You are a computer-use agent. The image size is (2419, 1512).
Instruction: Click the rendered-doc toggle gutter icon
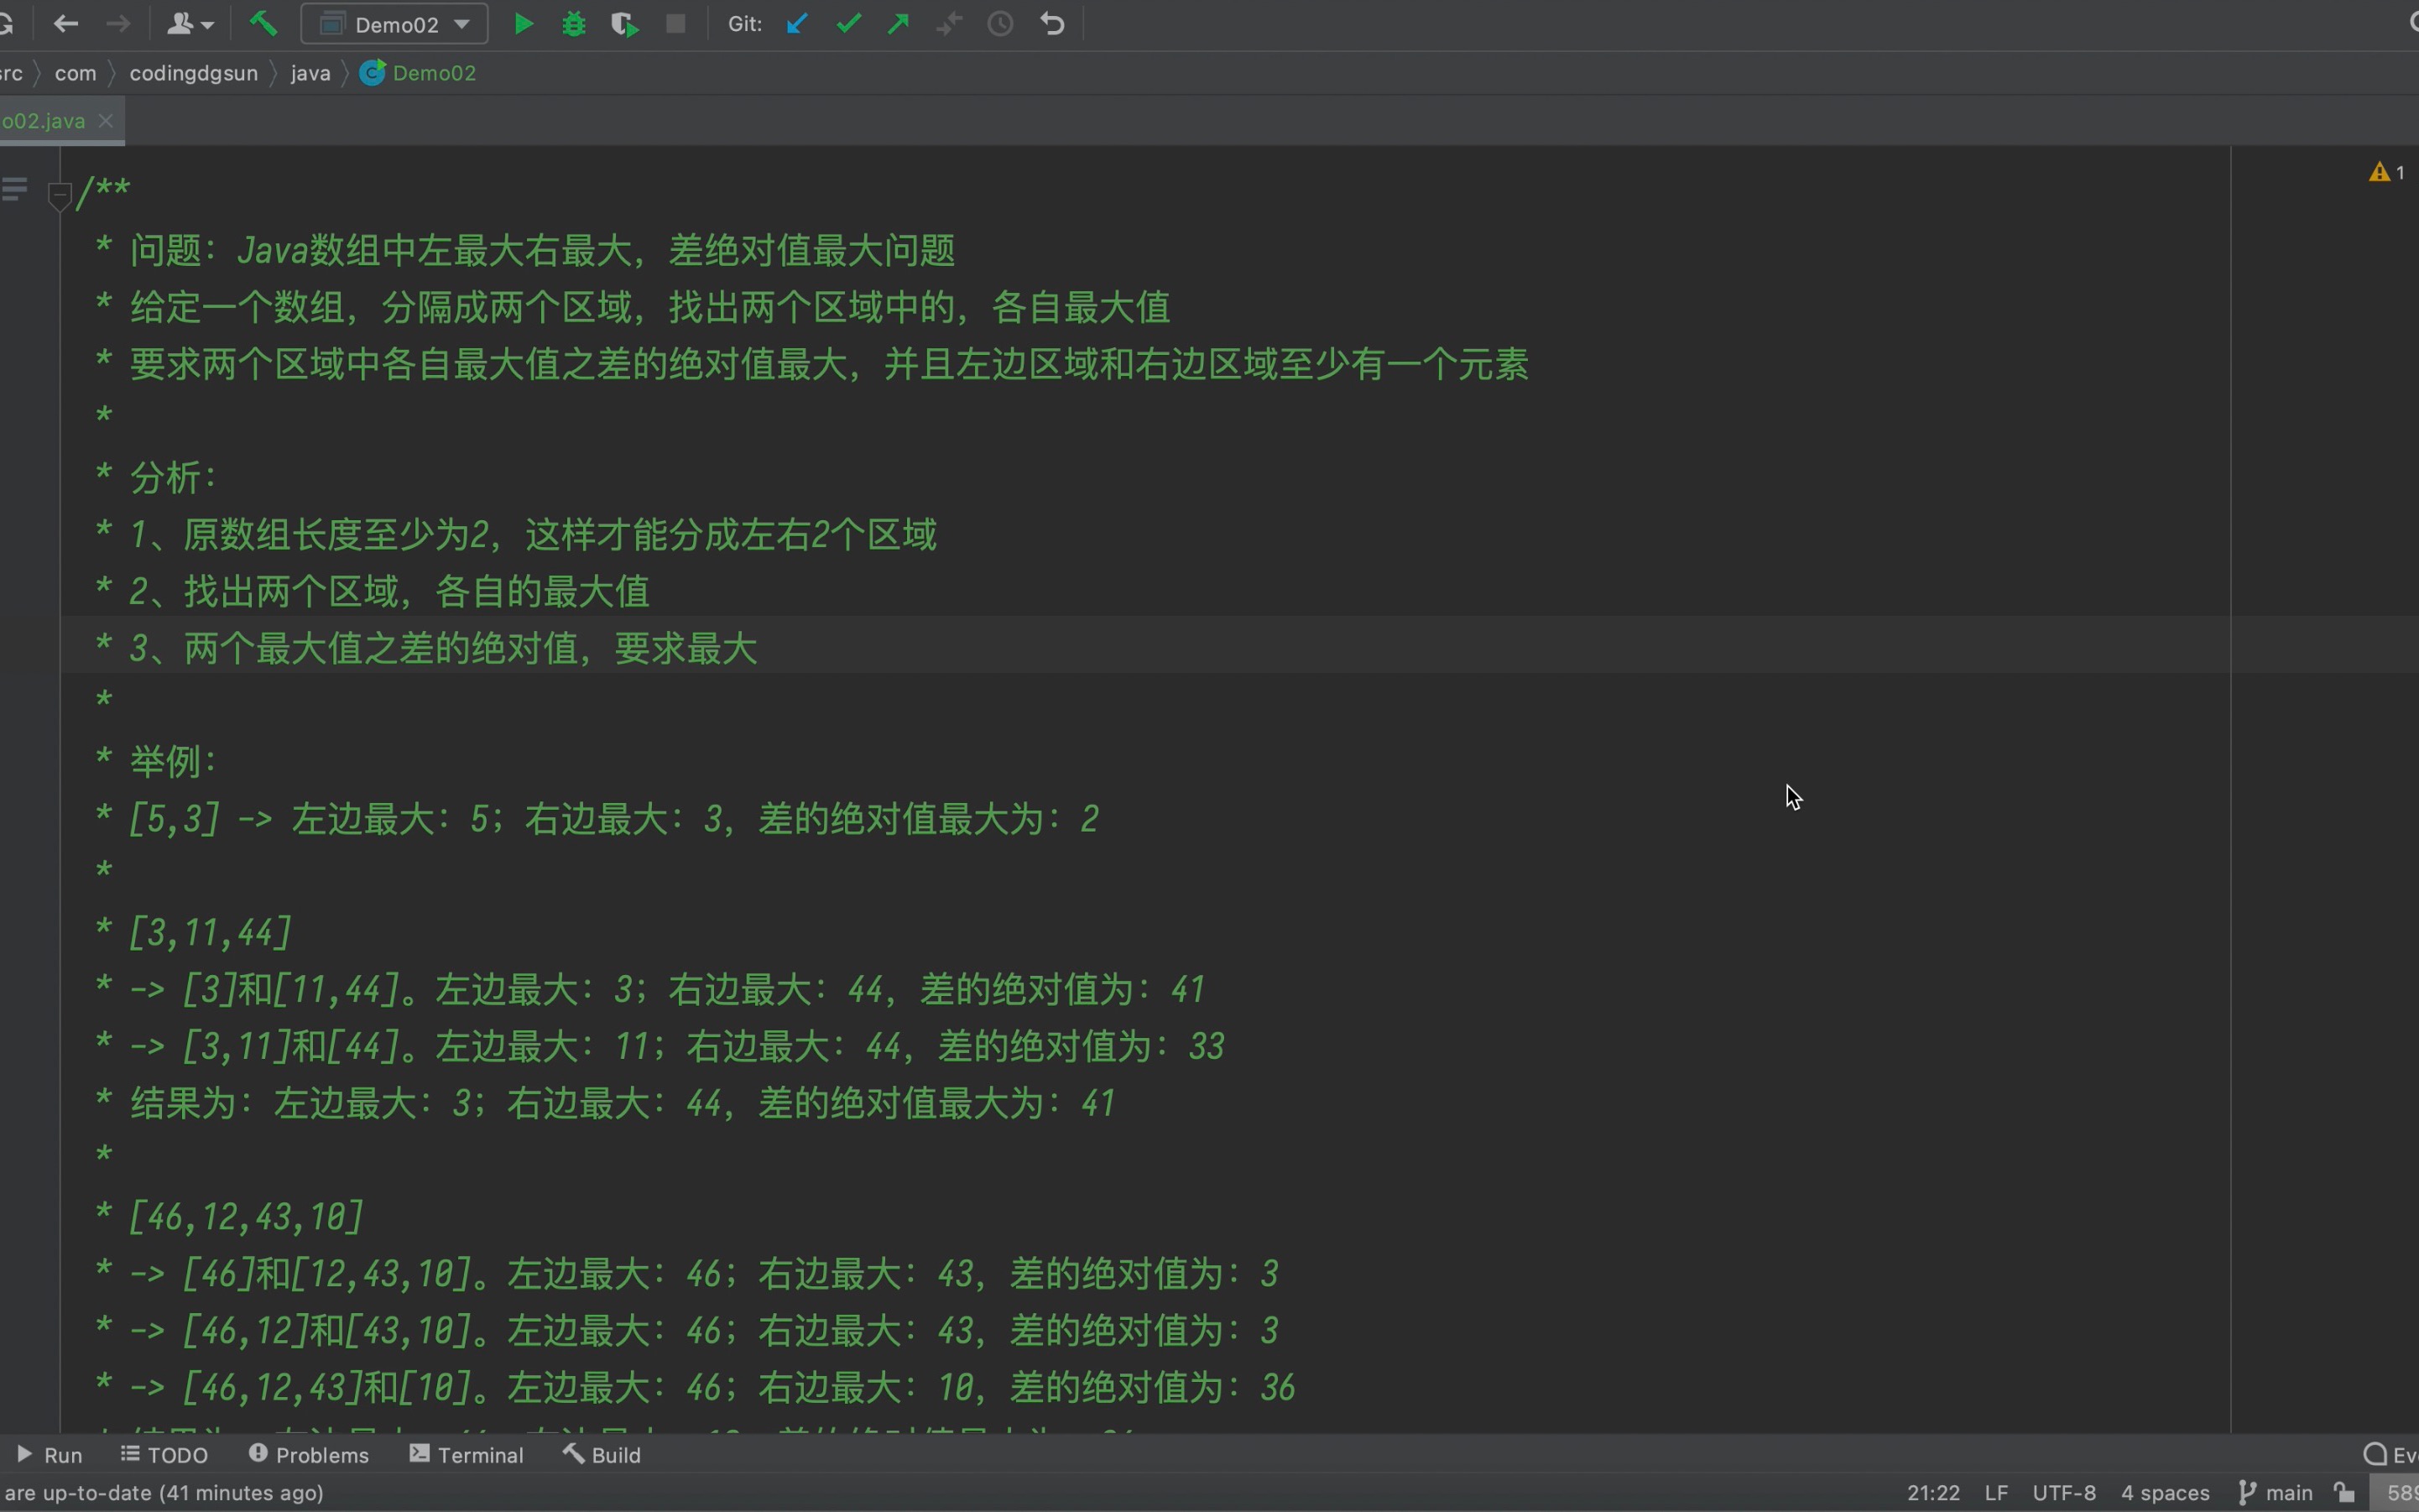click(x=15, y=189)
